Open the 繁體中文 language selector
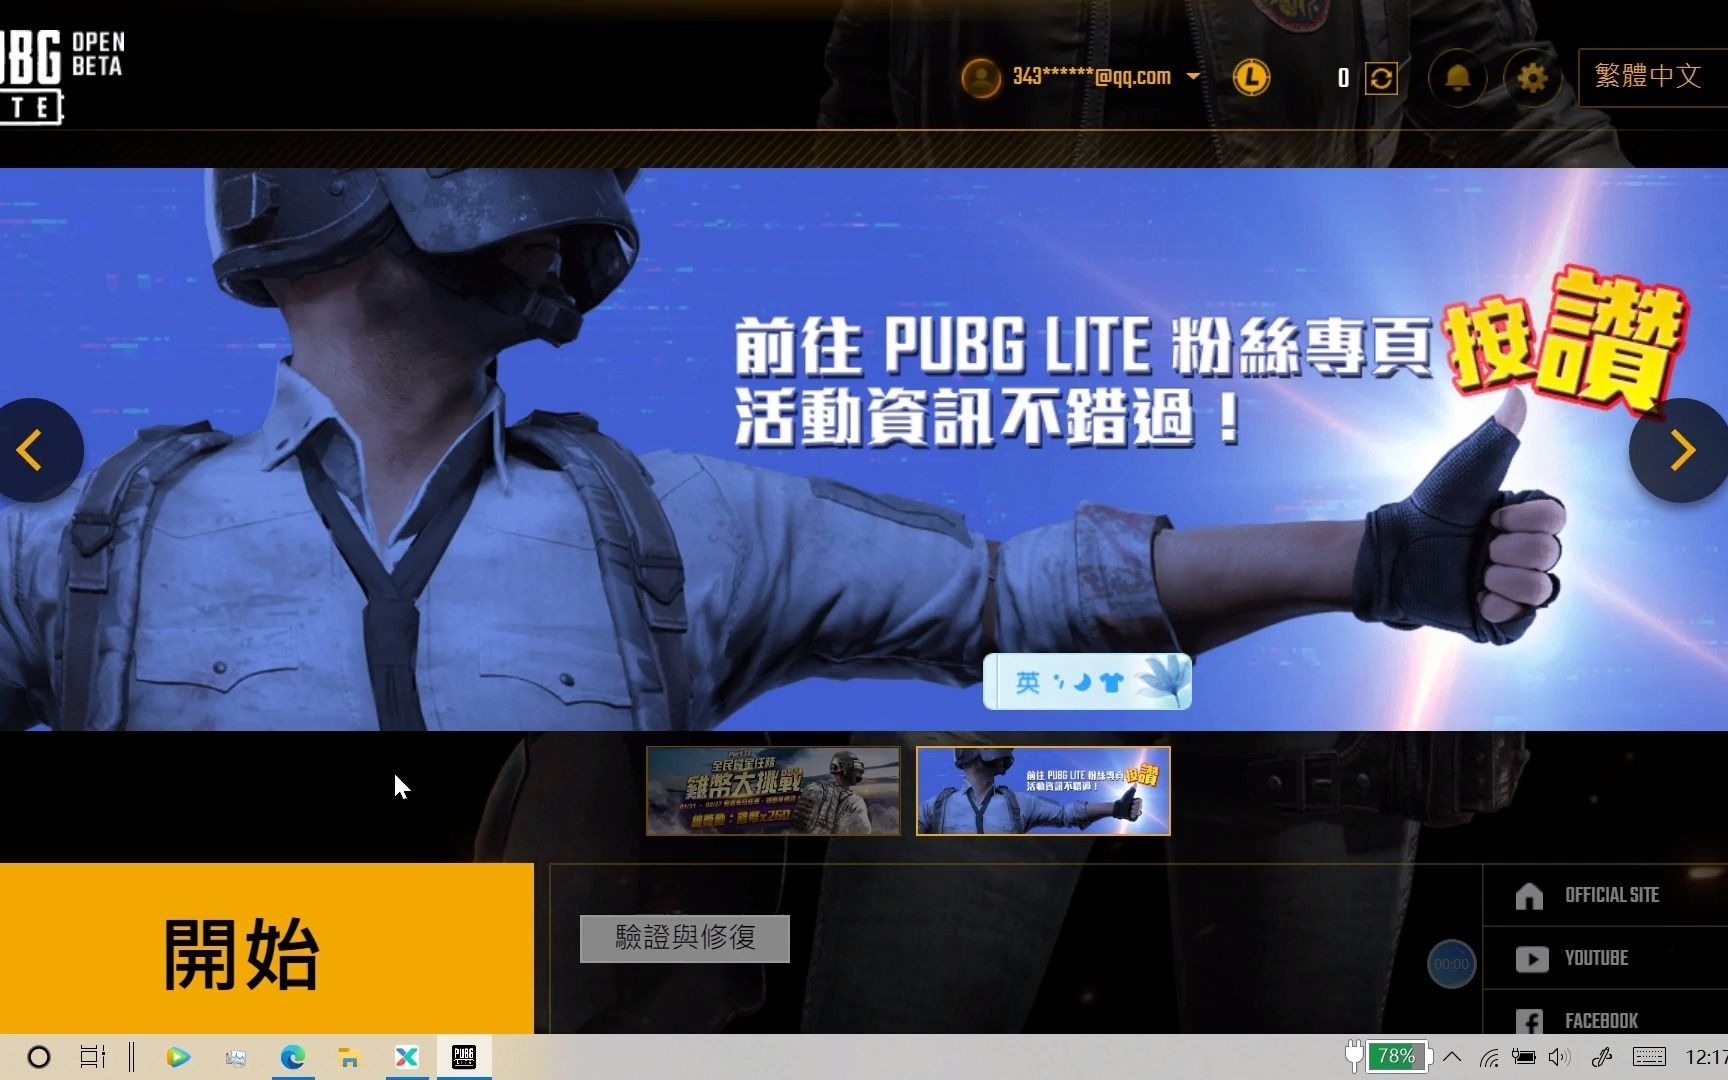The height and width of the screenshot is (1080, 1728). tap(1653, 77)
